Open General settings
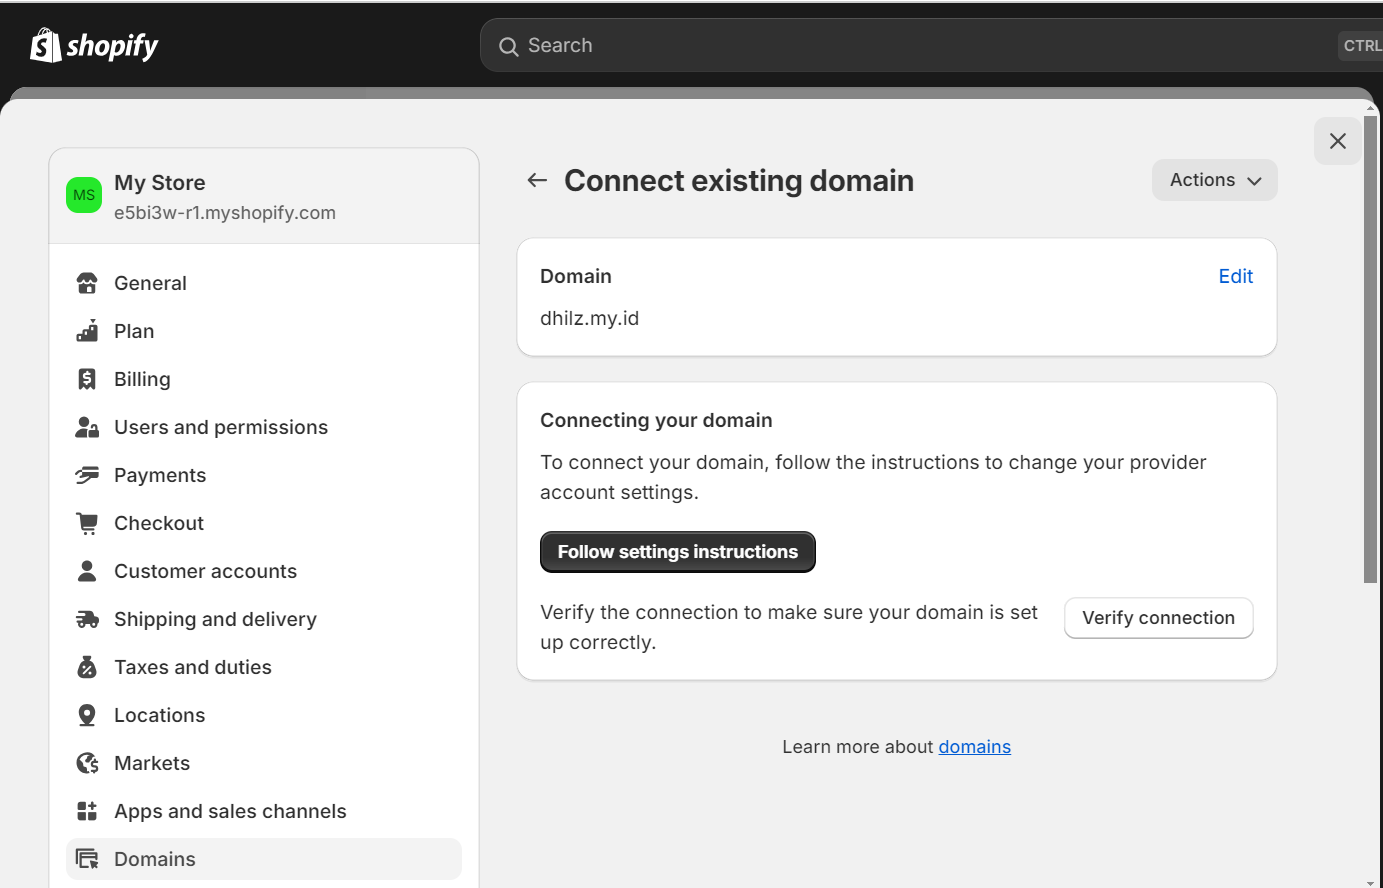Image resolution: width=1383 pixels, height=888 pixels. click(x=264, y=283)
